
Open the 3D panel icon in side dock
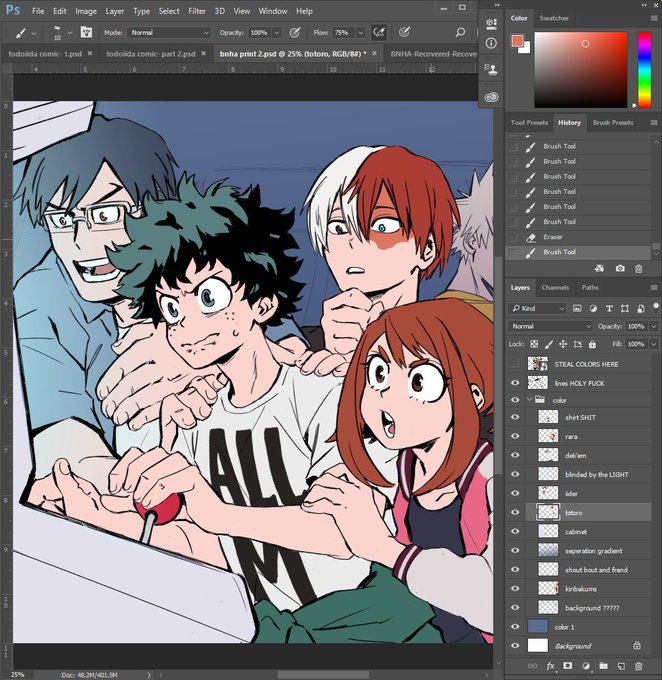pos(491,23)
